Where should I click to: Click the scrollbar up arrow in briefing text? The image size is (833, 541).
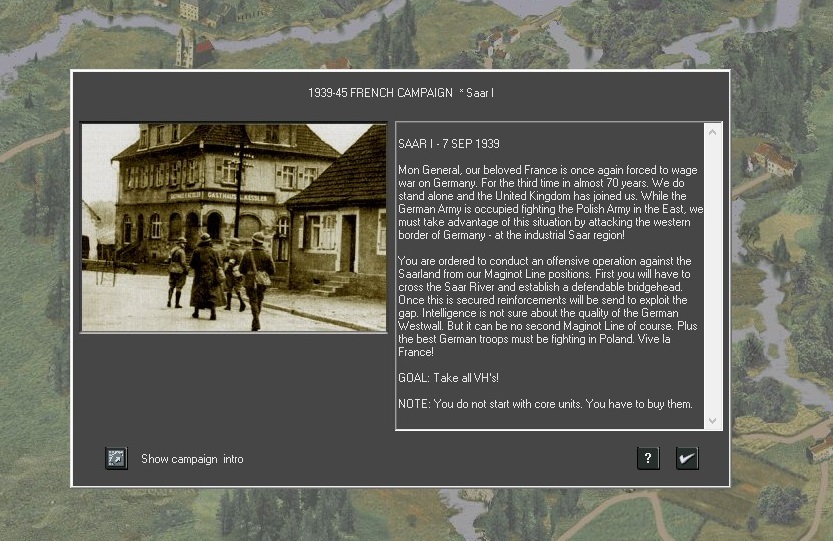coord(712,132)
